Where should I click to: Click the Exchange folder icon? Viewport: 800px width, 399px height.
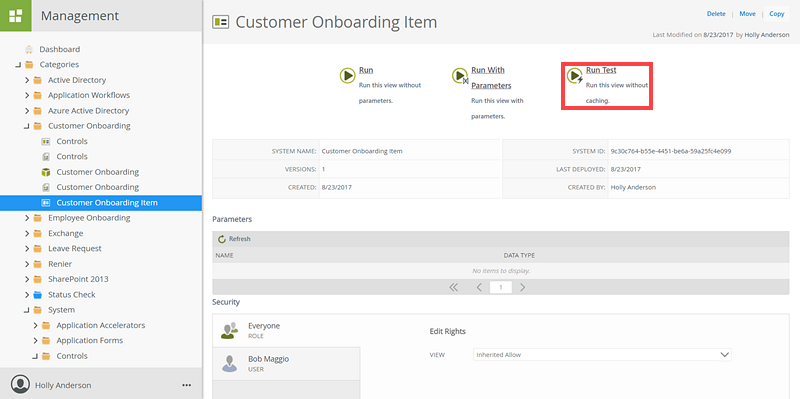[x=37, y=233]
